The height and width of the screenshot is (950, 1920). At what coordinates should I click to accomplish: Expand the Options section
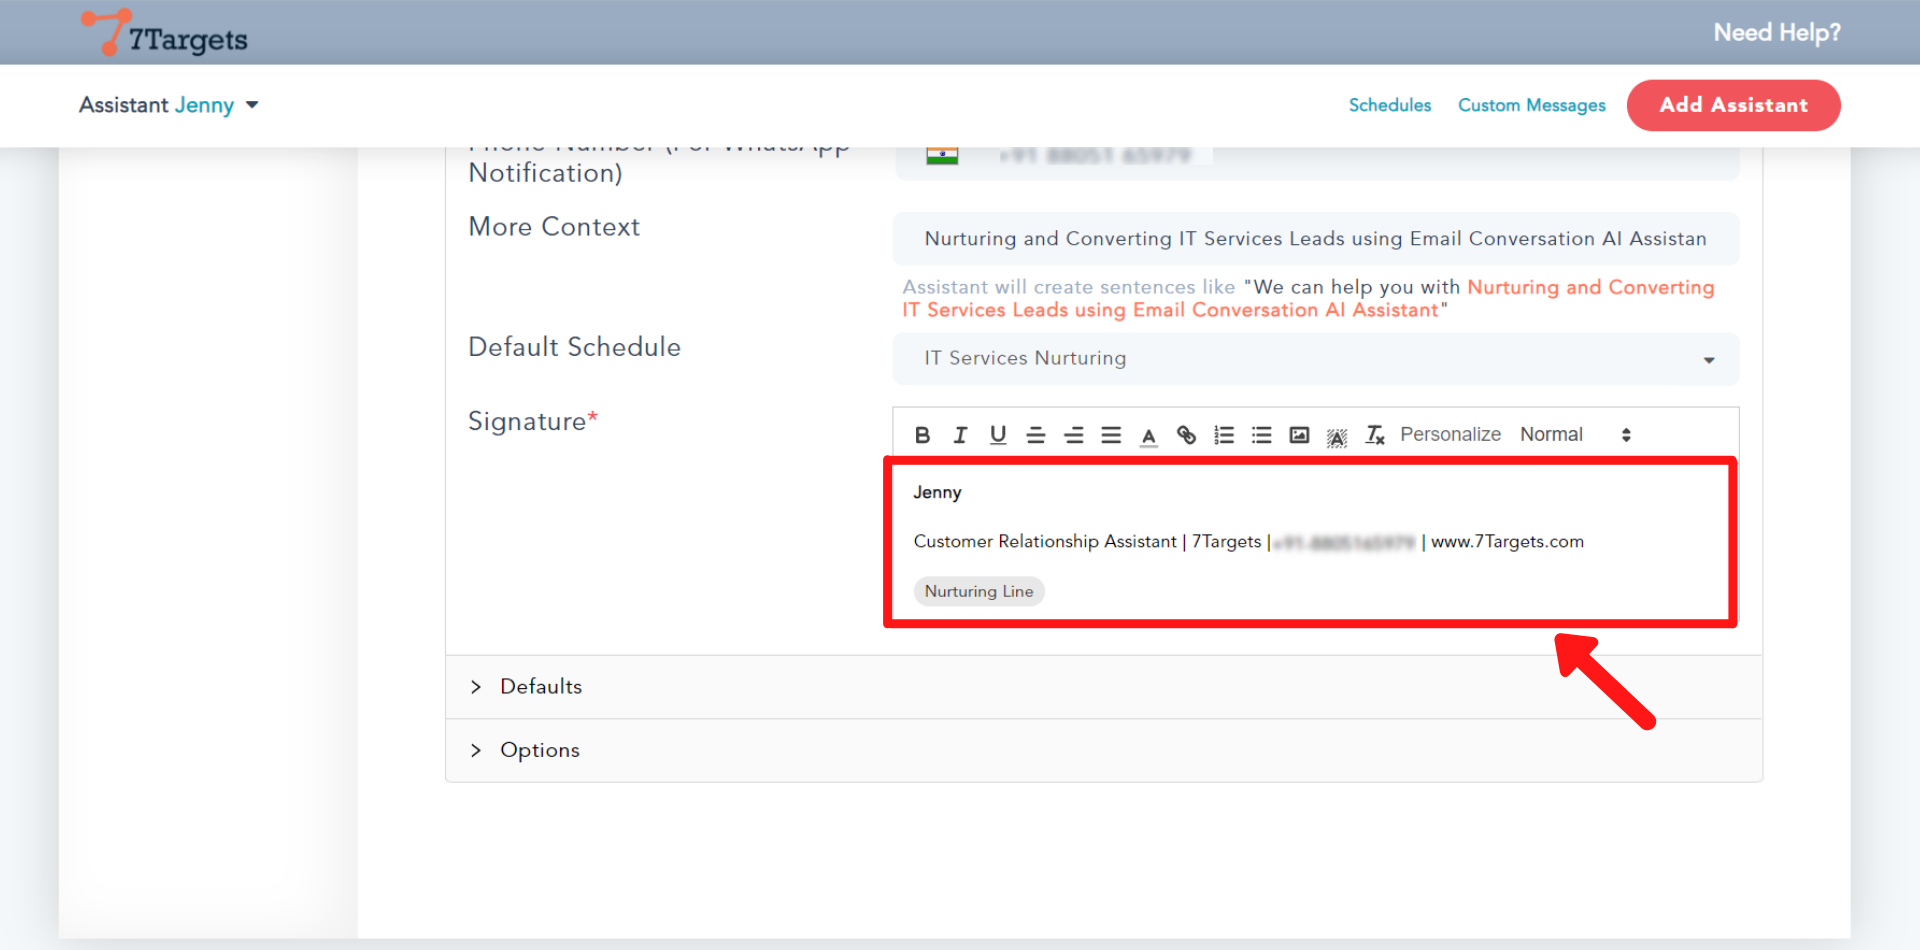540,750
